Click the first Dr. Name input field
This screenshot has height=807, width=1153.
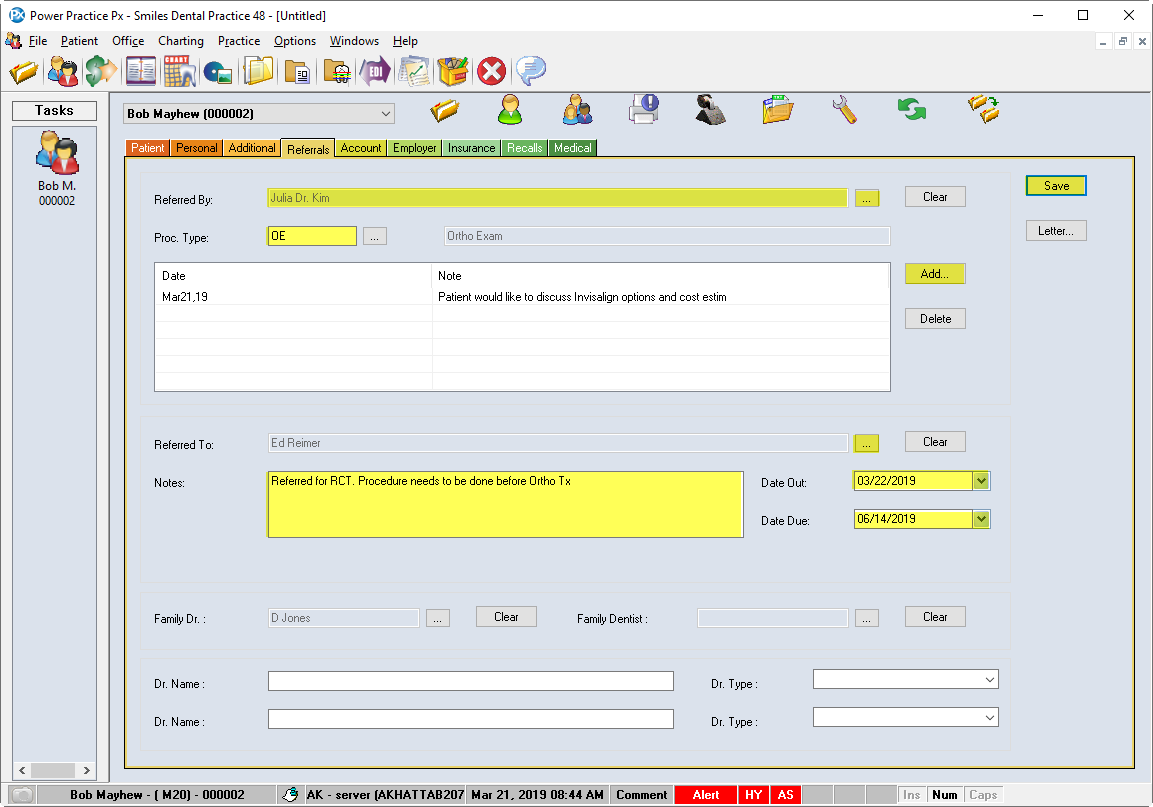coord(470,681)
